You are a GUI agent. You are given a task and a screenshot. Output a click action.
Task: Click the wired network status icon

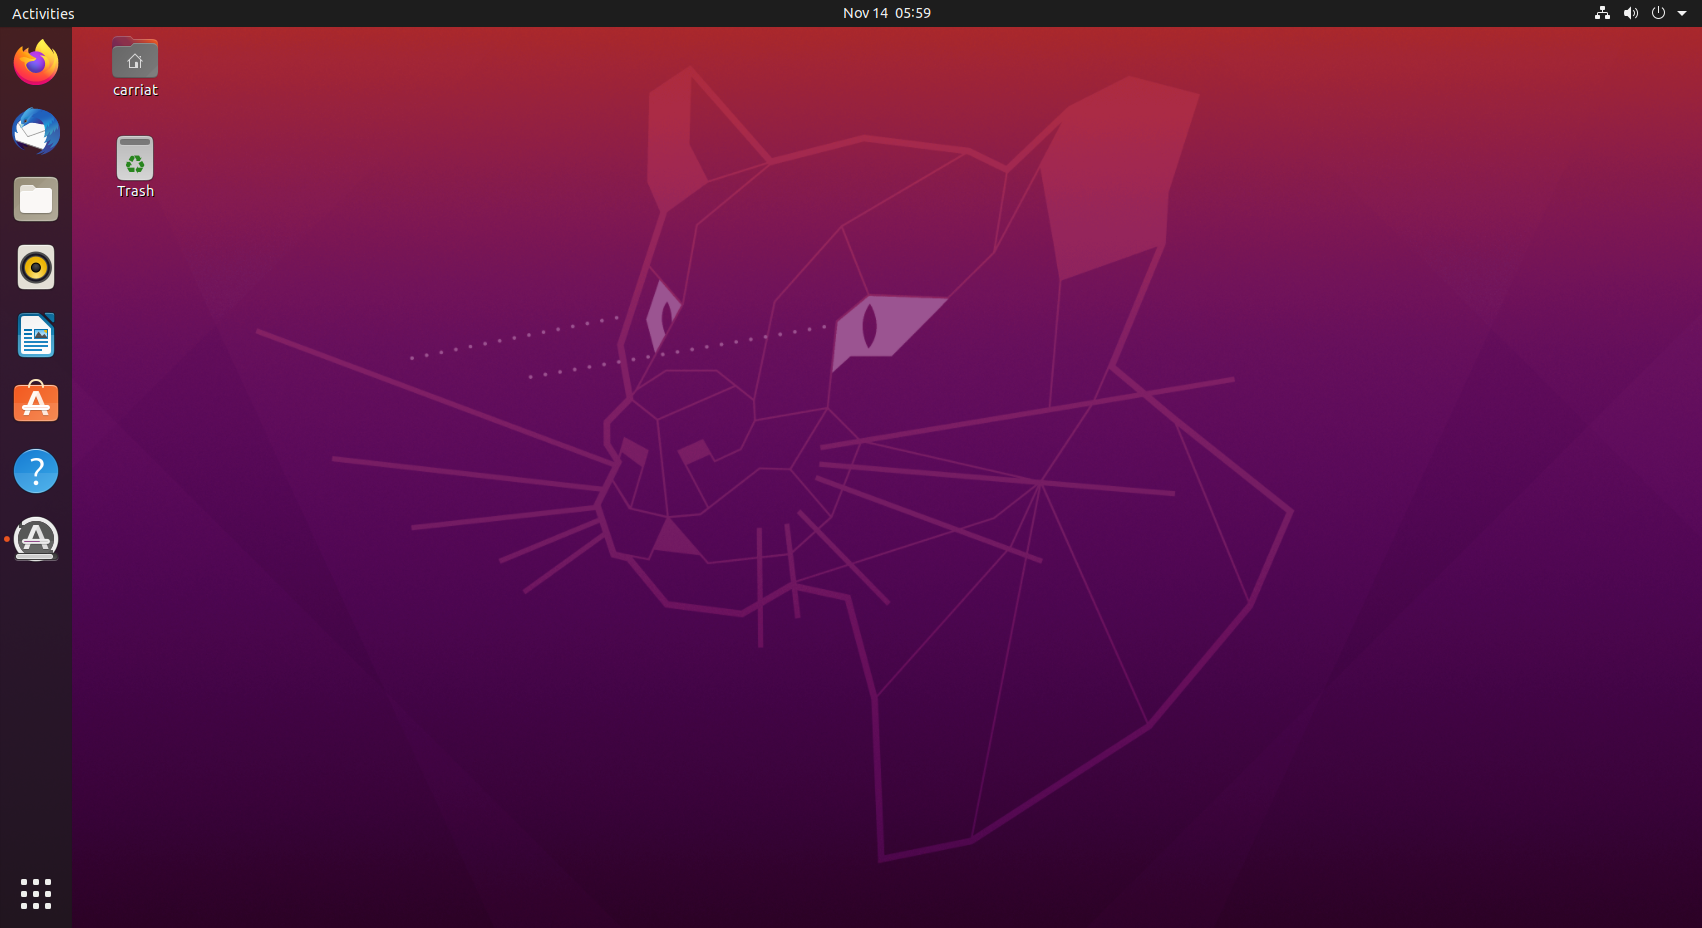(x=1602, y=13)
